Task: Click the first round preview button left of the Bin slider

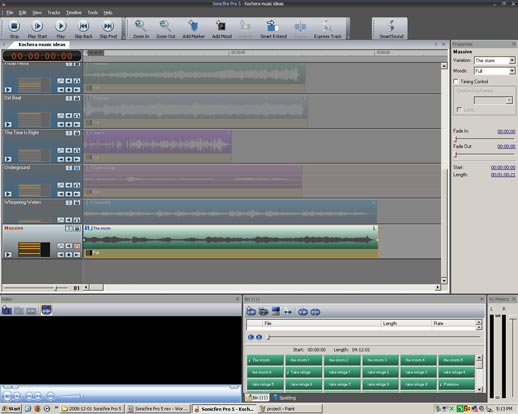Action: pos(251,337)
